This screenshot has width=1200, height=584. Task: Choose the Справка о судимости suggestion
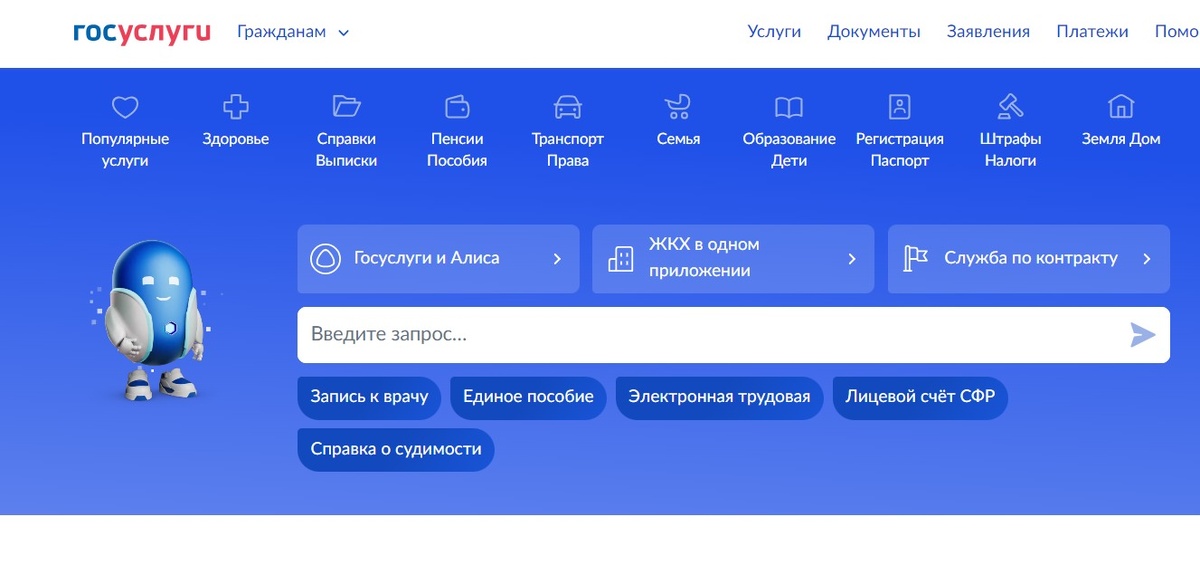click(x=396, y=450)
